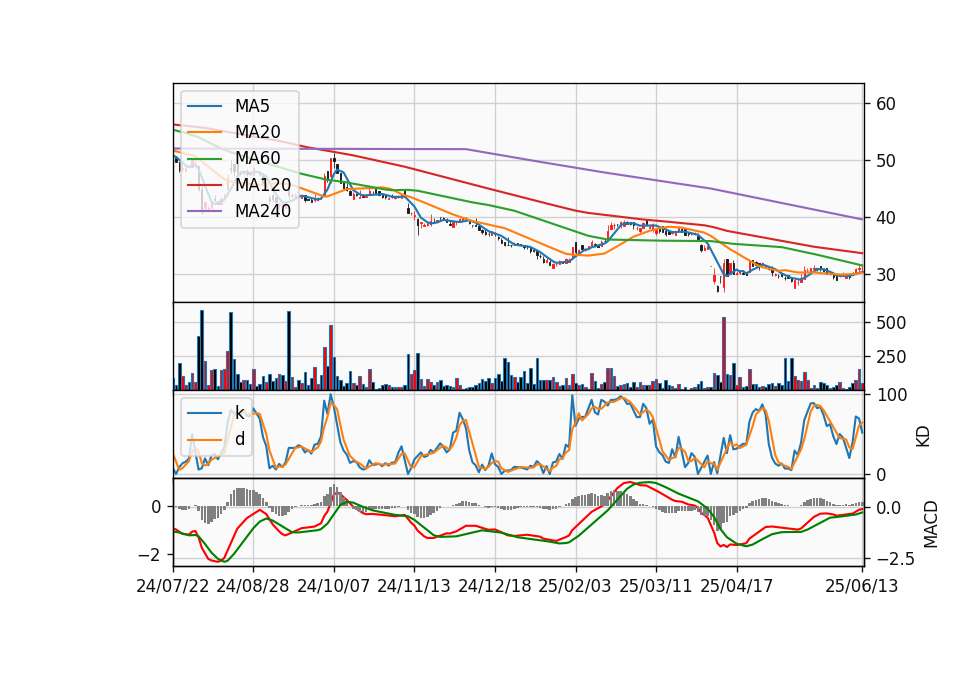Screen dimensions: 960x690
Task: Click the MACD right axis value 0.0
Action: [x=888, y=508]
